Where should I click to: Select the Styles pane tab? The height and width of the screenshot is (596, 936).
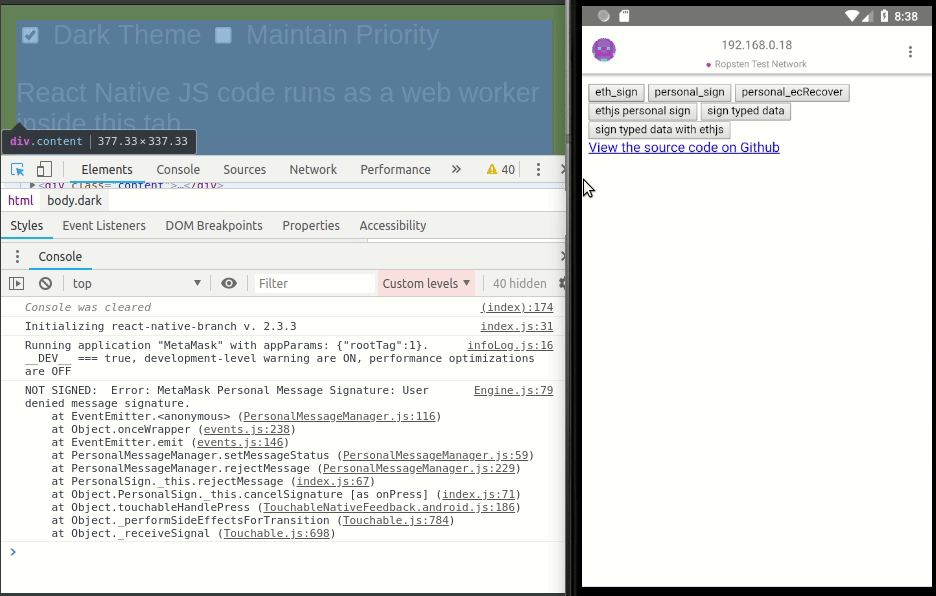pos(27,226)
